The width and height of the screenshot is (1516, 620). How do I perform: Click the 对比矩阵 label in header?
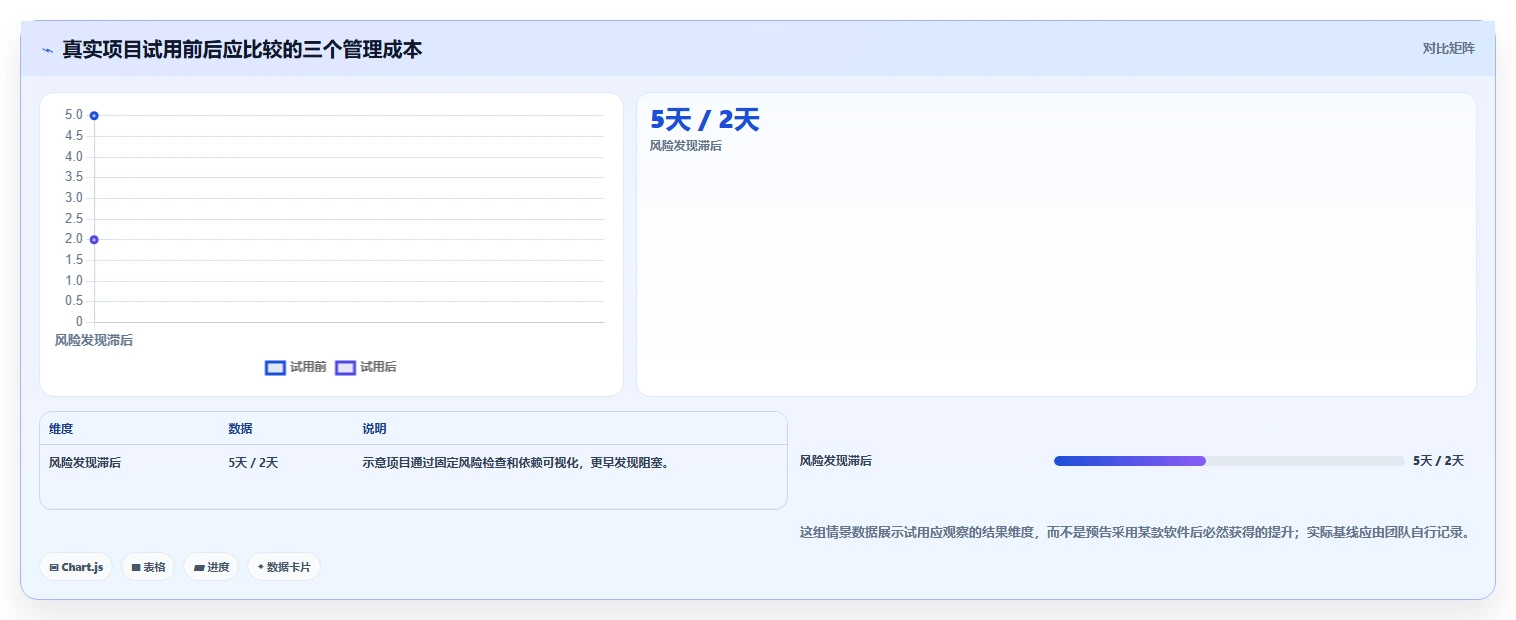coord(1448,48)
